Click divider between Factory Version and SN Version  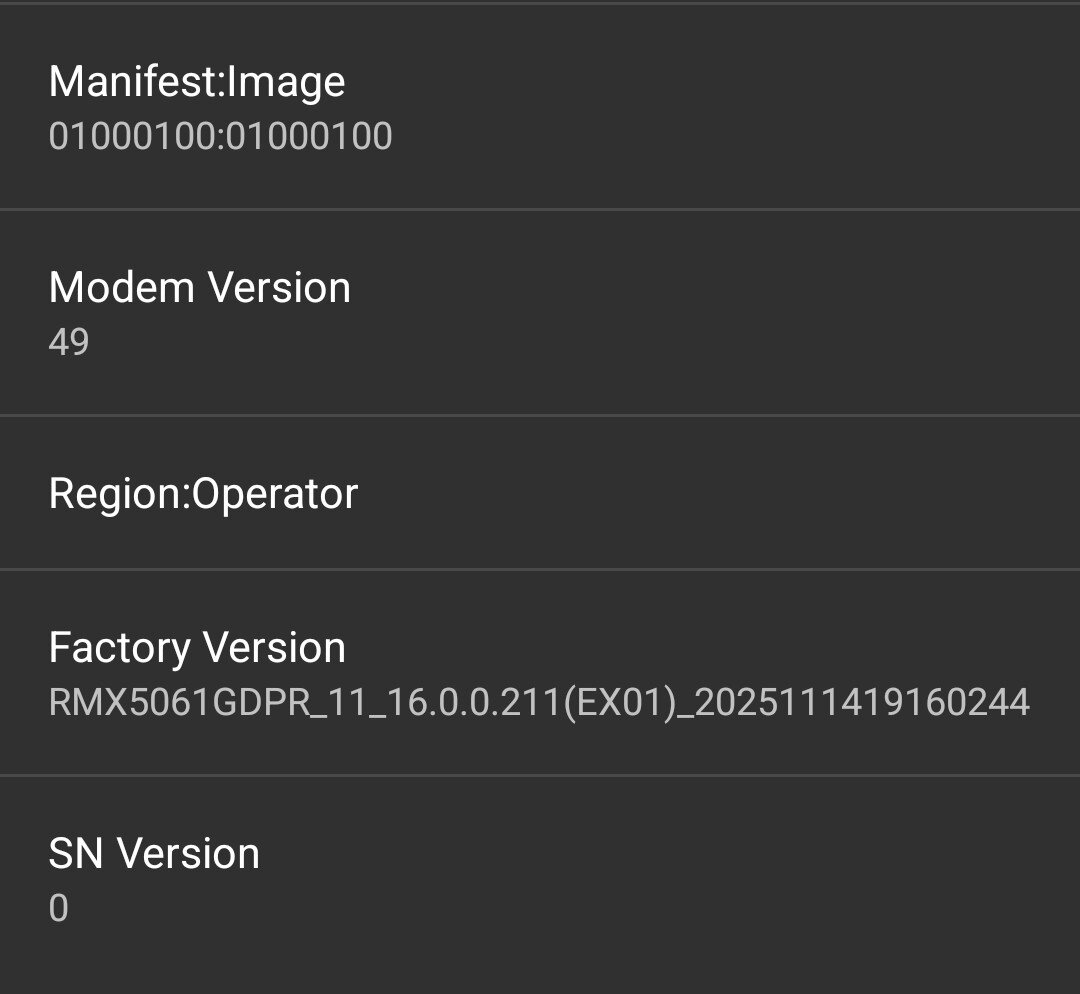540,775
